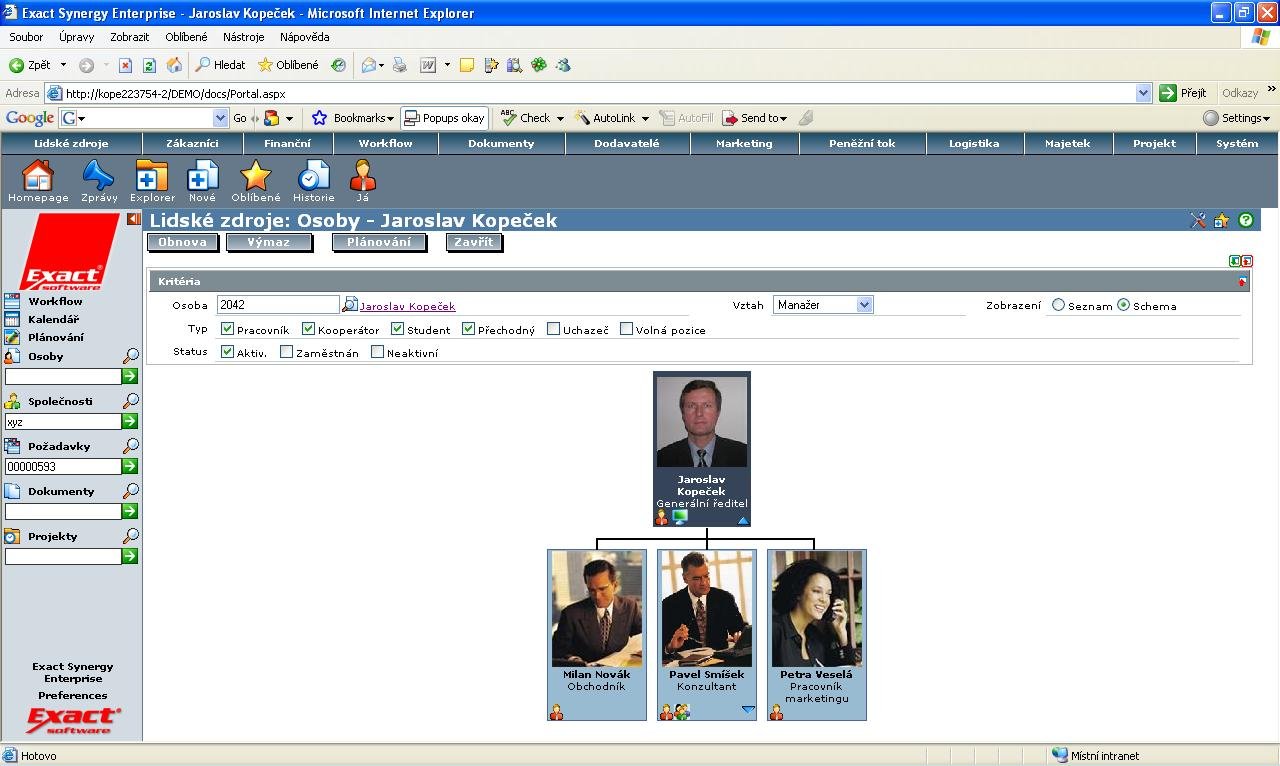Open Jaroslav Kopeček link in criteria
Image resolution: width=1280 pixels, height=766 pixels.
tap(407, 306)
